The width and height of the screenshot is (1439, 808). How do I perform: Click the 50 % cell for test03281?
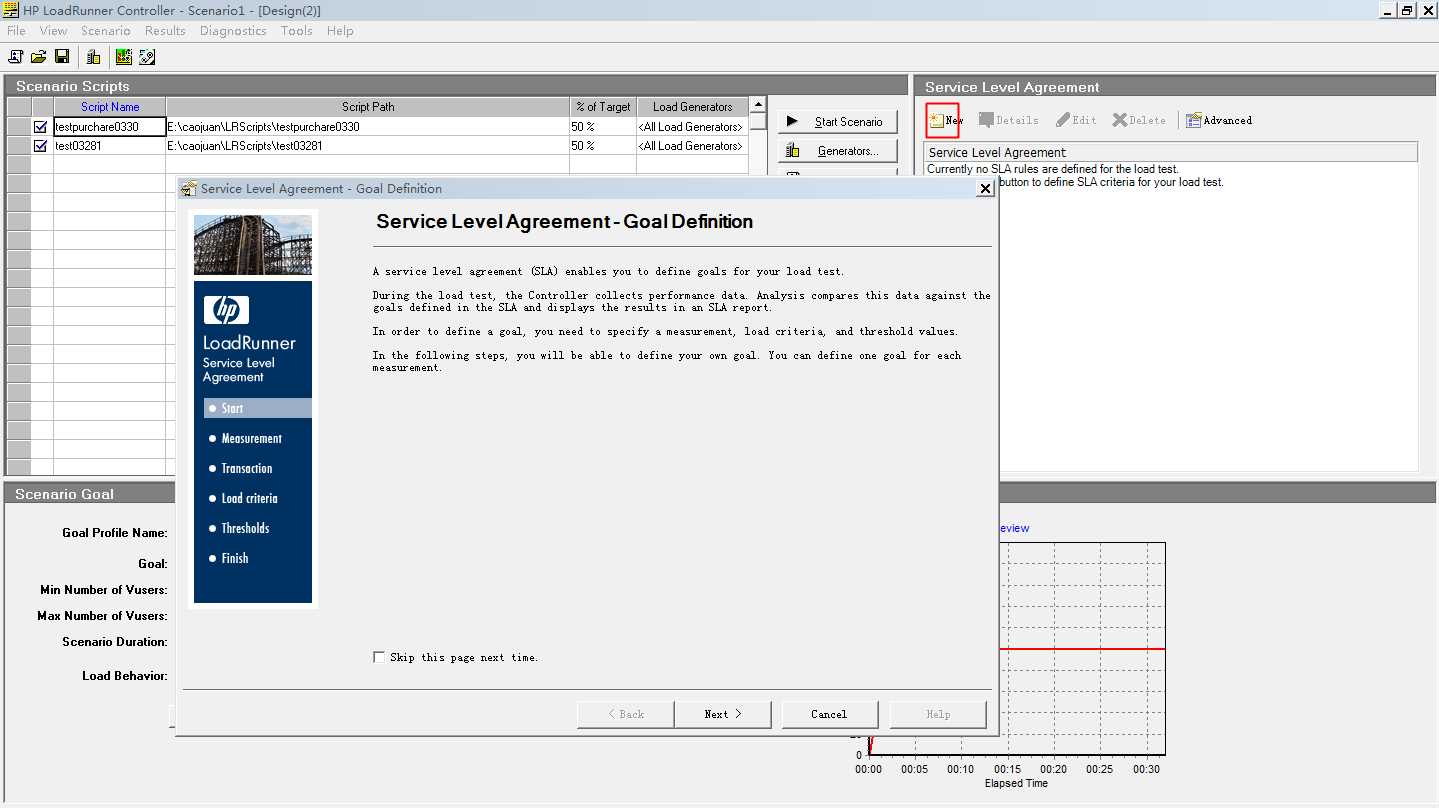603,146
